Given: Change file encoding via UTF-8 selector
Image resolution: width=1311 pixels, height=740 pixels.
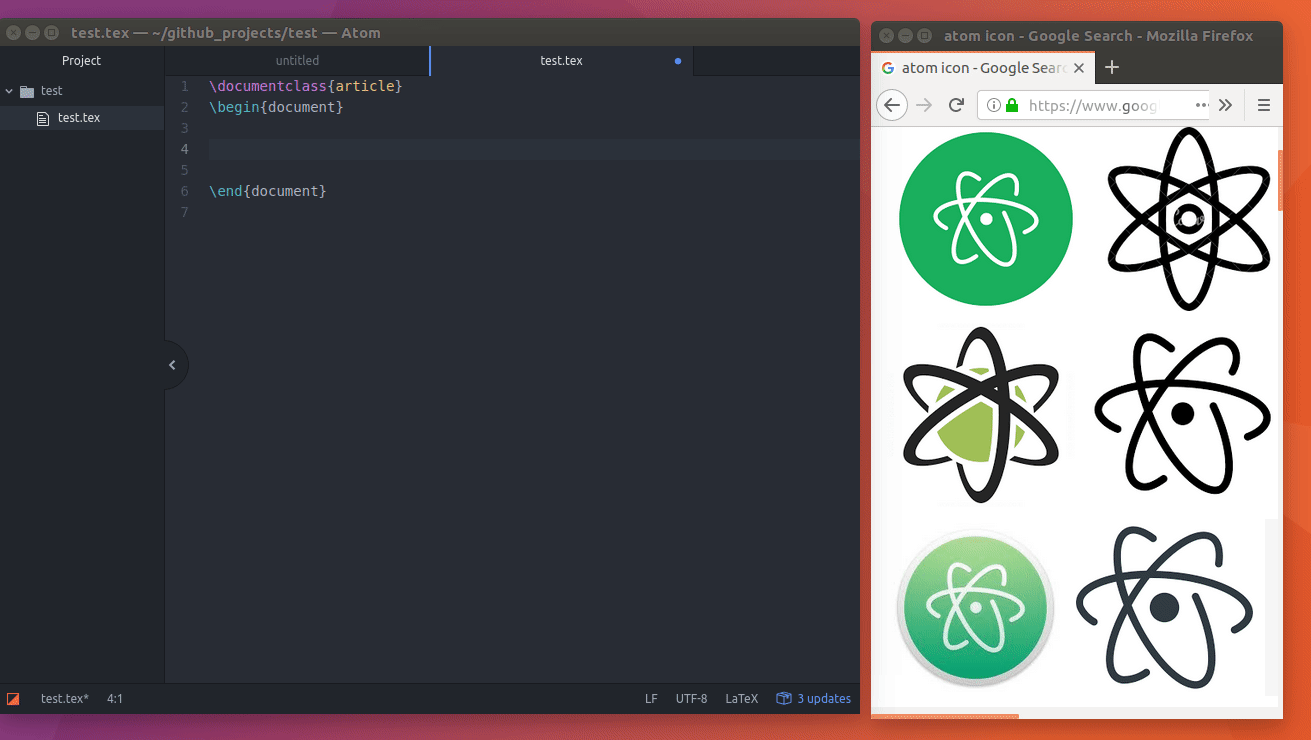Looking at the screenshot, I should click(x=691, y=699).
